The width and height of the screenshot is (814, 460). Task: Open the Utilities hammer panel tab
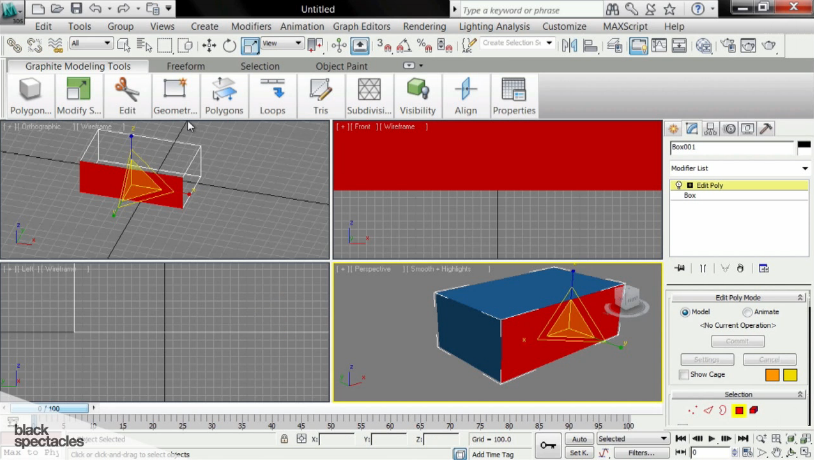pyautogui.click(x=766, y=129)
